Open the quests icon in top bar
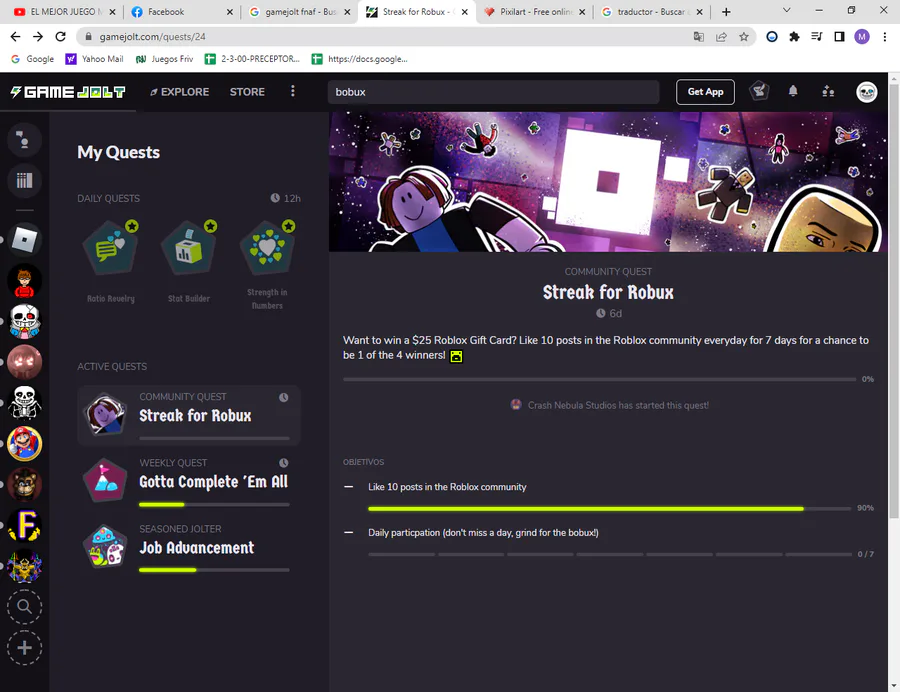 click(x=759, y=91)
